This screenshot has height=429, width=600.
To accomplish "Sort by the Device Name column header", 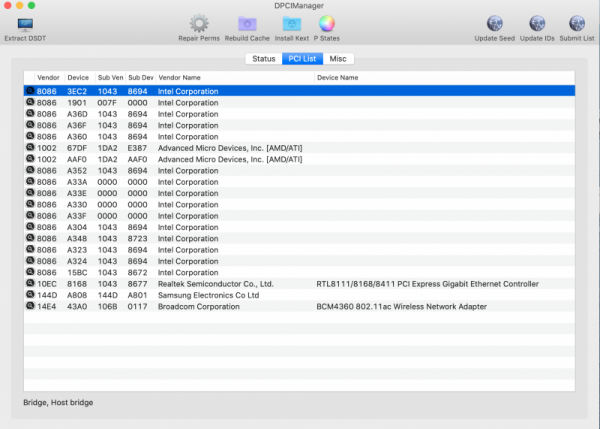I will coord(337,77).
